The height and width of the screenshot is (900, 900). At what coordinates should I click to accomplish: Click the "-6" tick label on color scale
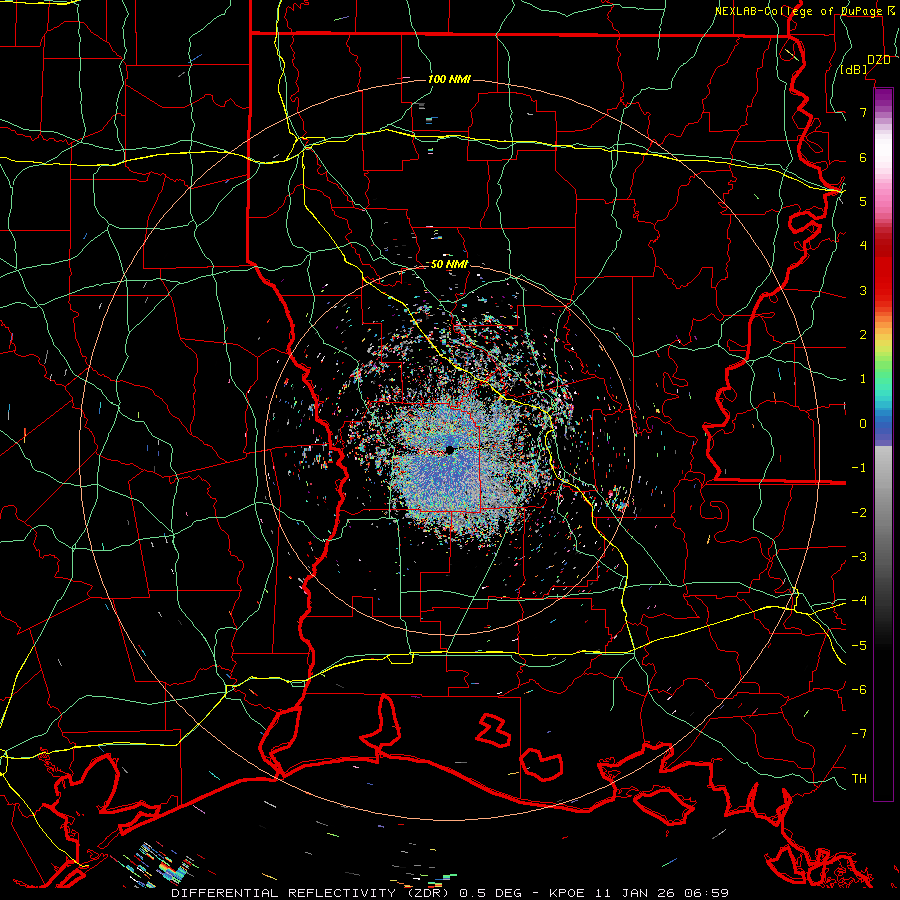tap(859, 690)
